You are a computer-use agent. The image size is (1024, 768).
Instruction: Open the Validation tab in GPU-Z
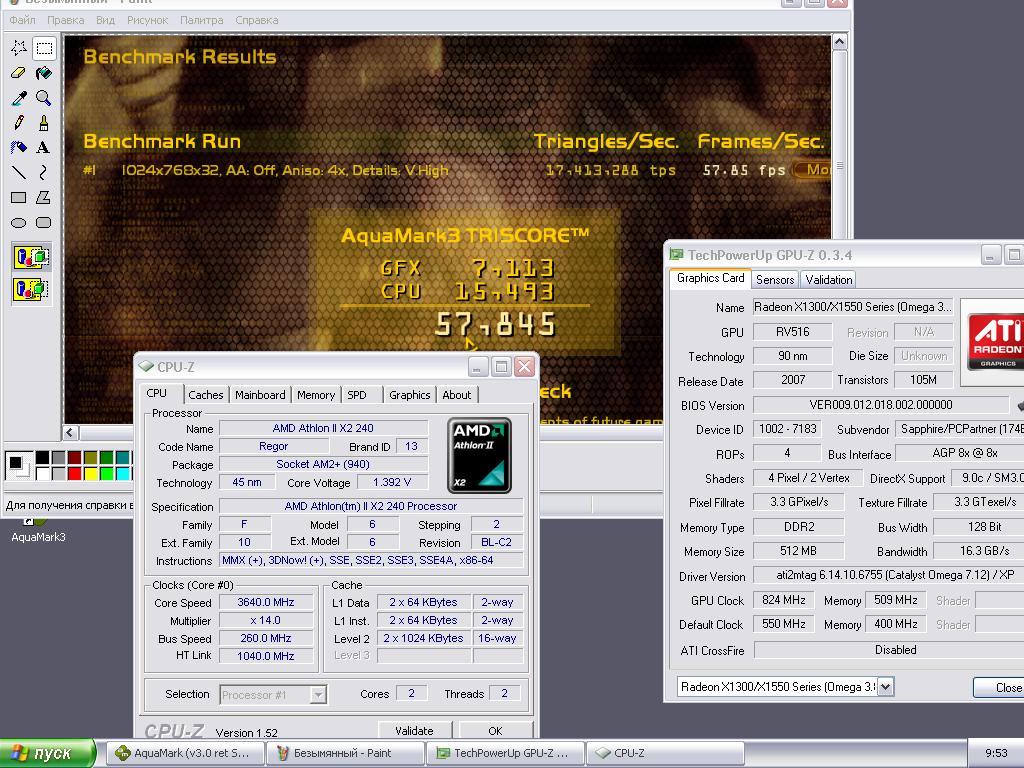point(829,280)
